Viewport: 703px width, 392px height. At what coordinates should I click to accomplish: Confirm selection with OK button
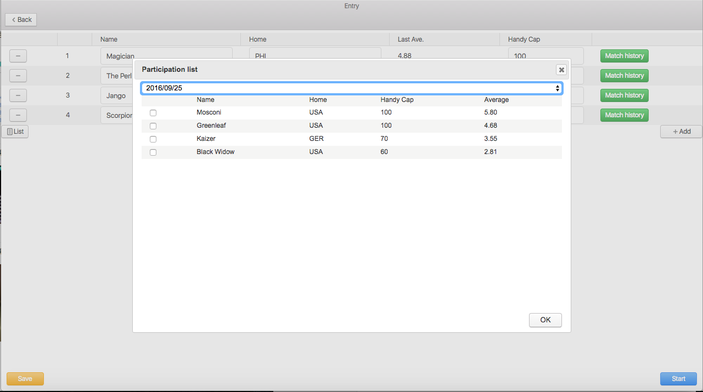[x=545, y=320]
